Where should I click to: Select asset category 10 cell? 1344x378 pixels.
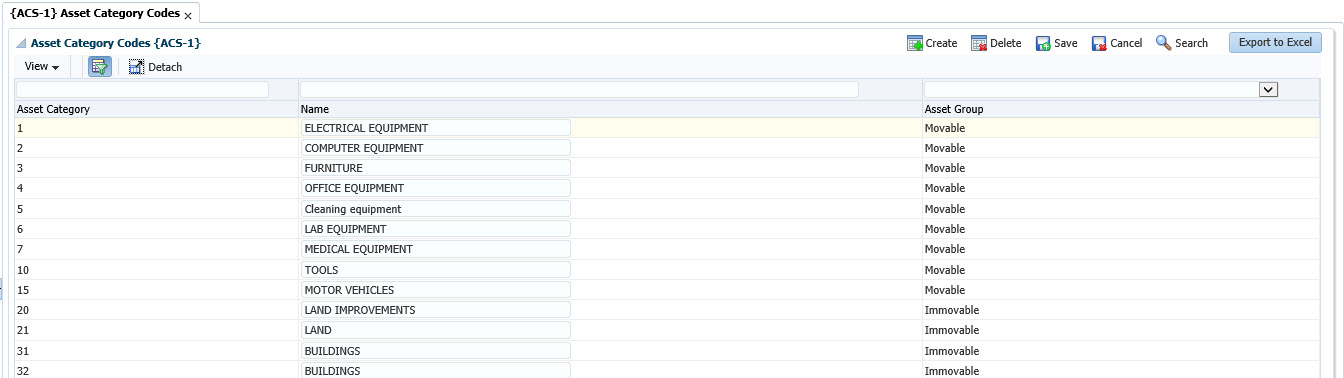click(157, 270)
